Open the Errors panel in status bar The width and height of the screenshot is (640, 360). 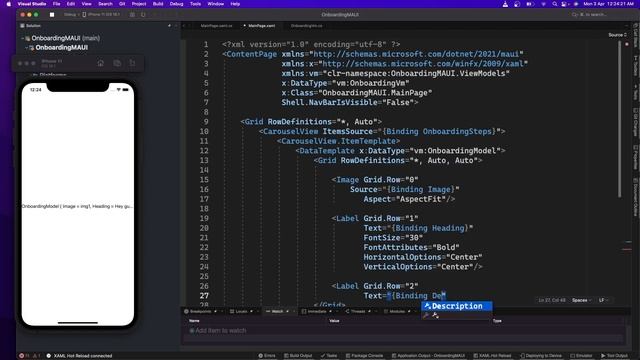point(267,356)
